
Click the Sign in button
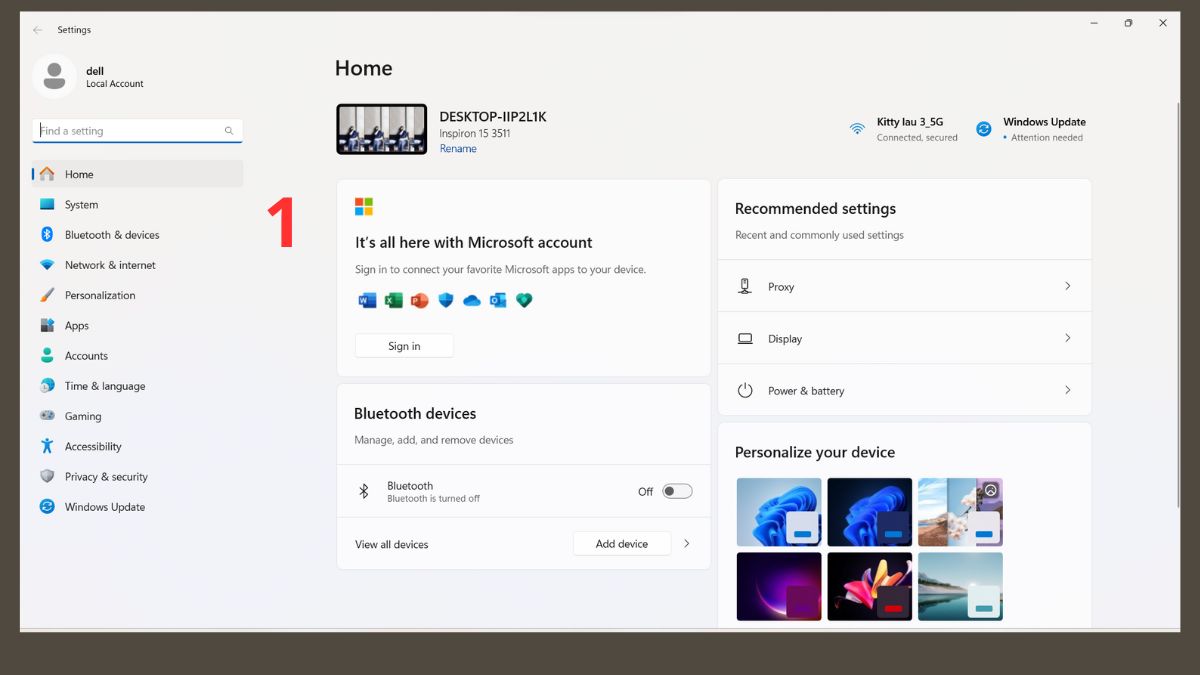pyautogui.click(x=404, y=346)
